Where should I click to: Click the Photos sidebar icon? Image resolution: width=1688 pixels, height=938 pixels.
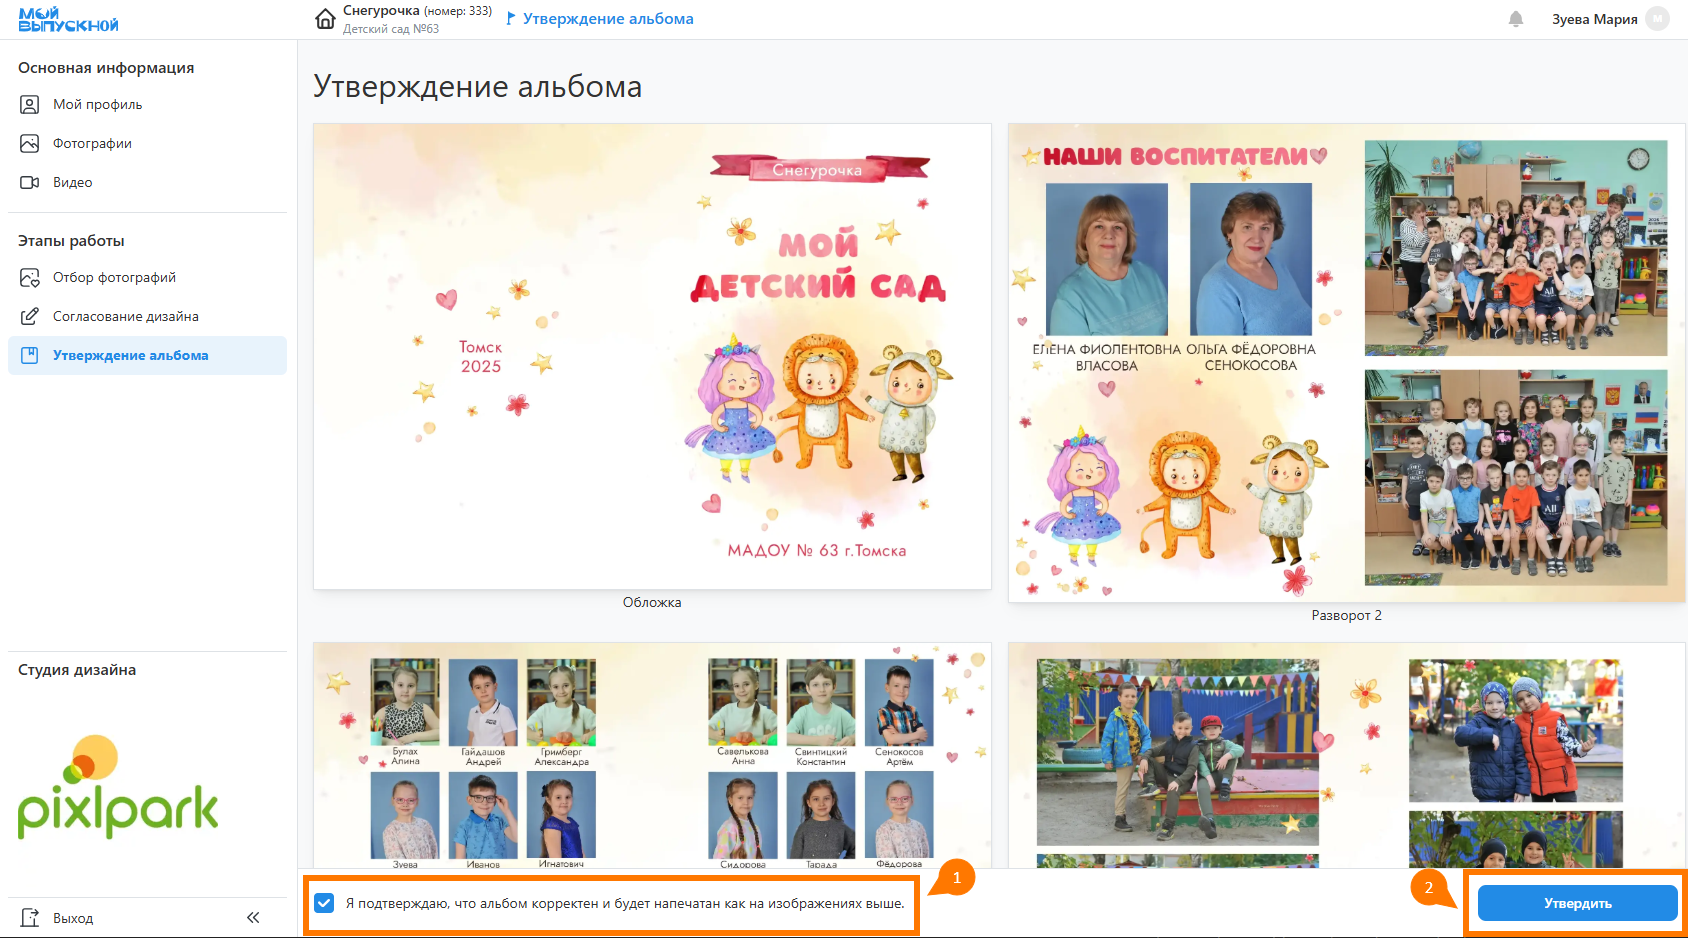(x=30, y=144)
